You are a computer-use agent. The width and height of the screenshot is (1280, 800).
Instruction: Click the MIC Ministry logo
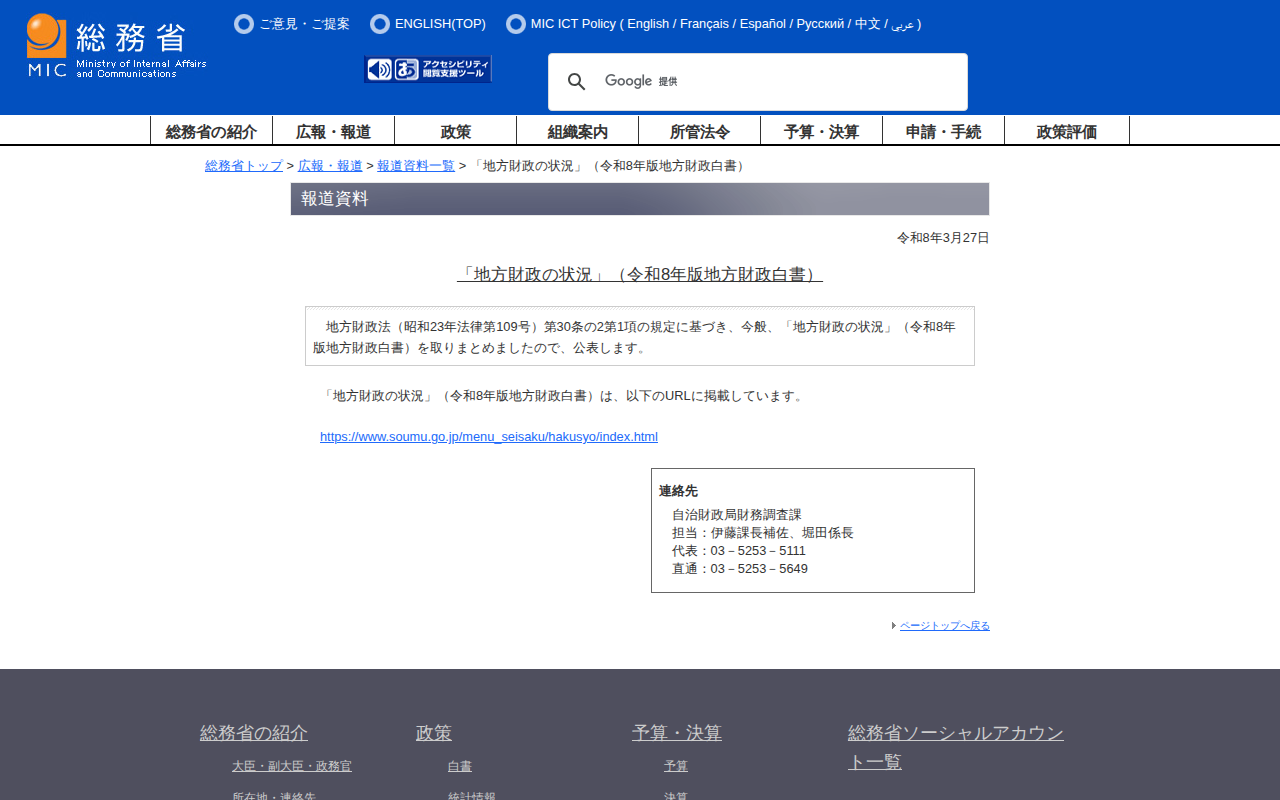click(116, 46)
